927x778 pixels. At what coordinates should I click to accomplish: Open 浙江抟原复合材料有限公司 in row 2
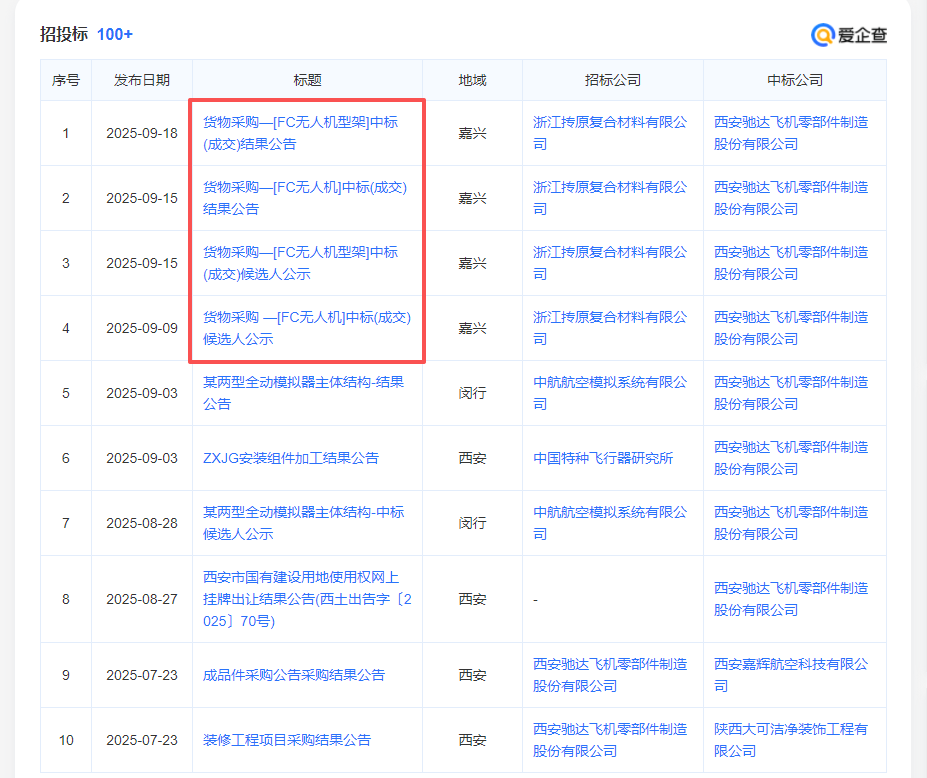[610, 198]
